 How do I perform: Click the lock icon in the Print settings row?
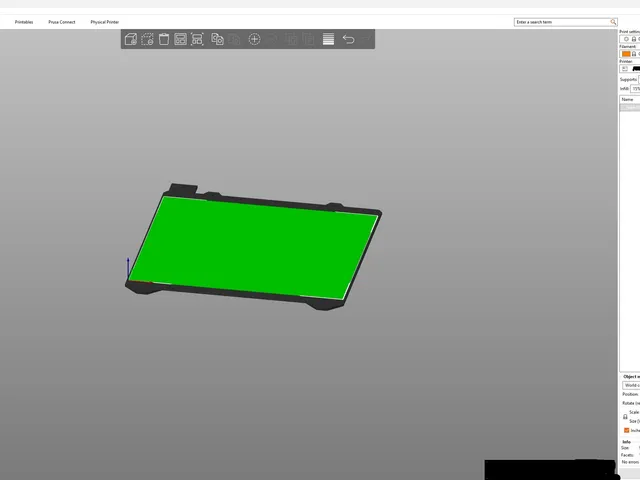[x=634, y=39]
